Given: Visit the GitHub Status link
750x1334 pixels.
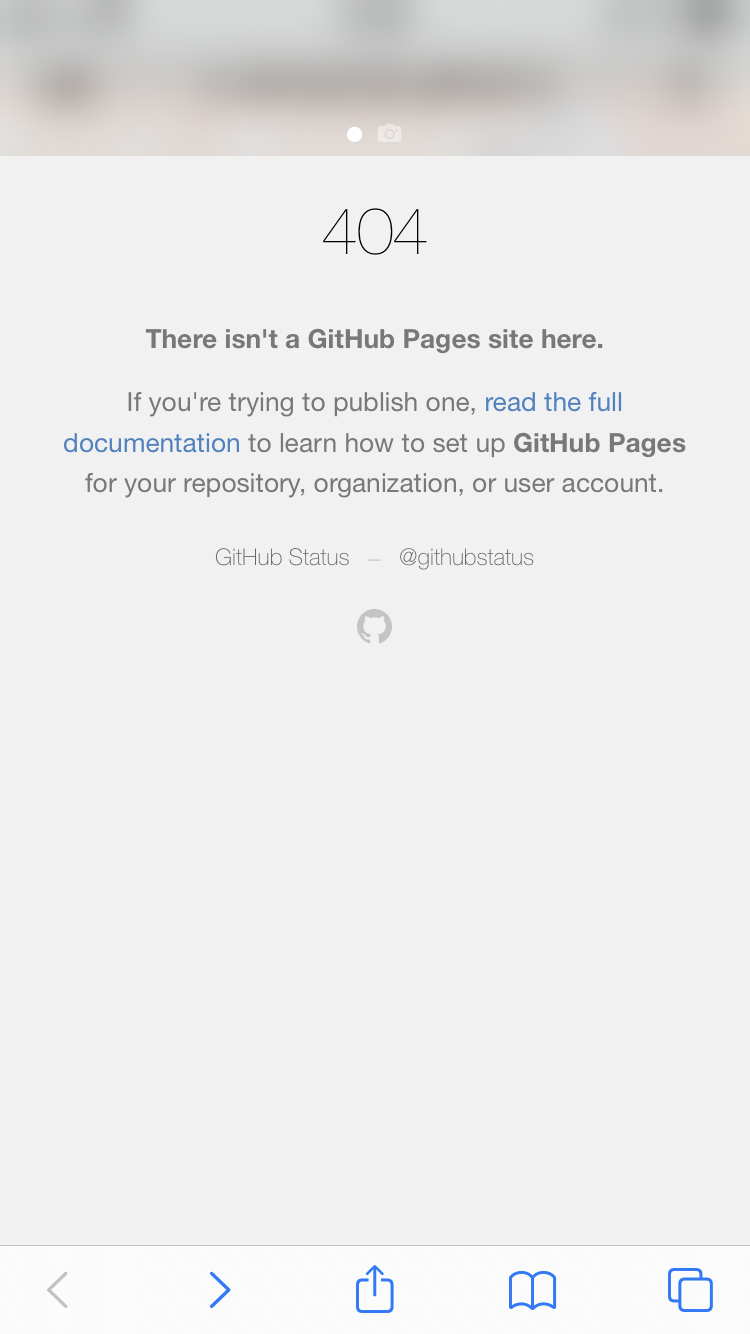Looking at the screenshot, I should click(x=282, y=557).
